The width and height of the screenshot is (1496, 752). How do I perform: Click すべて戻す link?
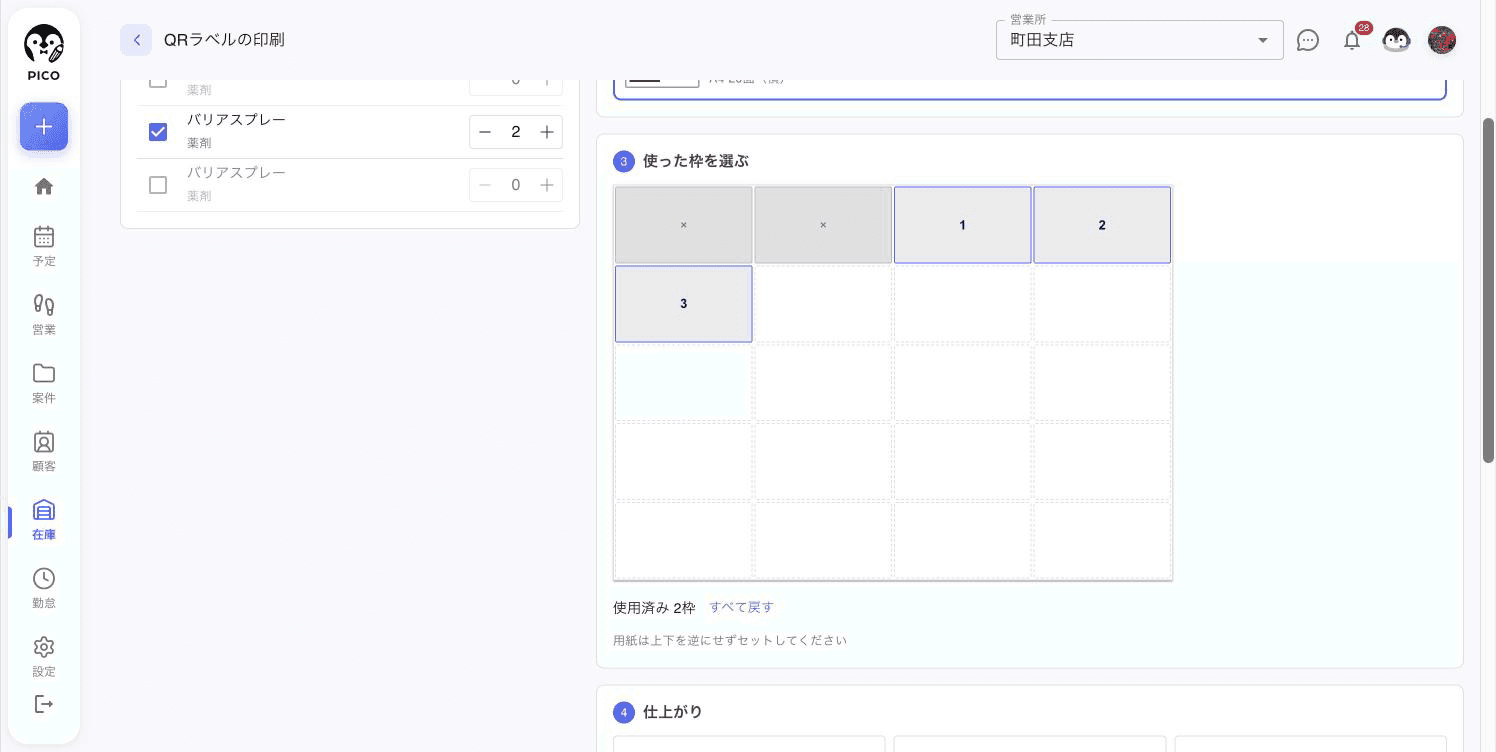coord(741,607)
